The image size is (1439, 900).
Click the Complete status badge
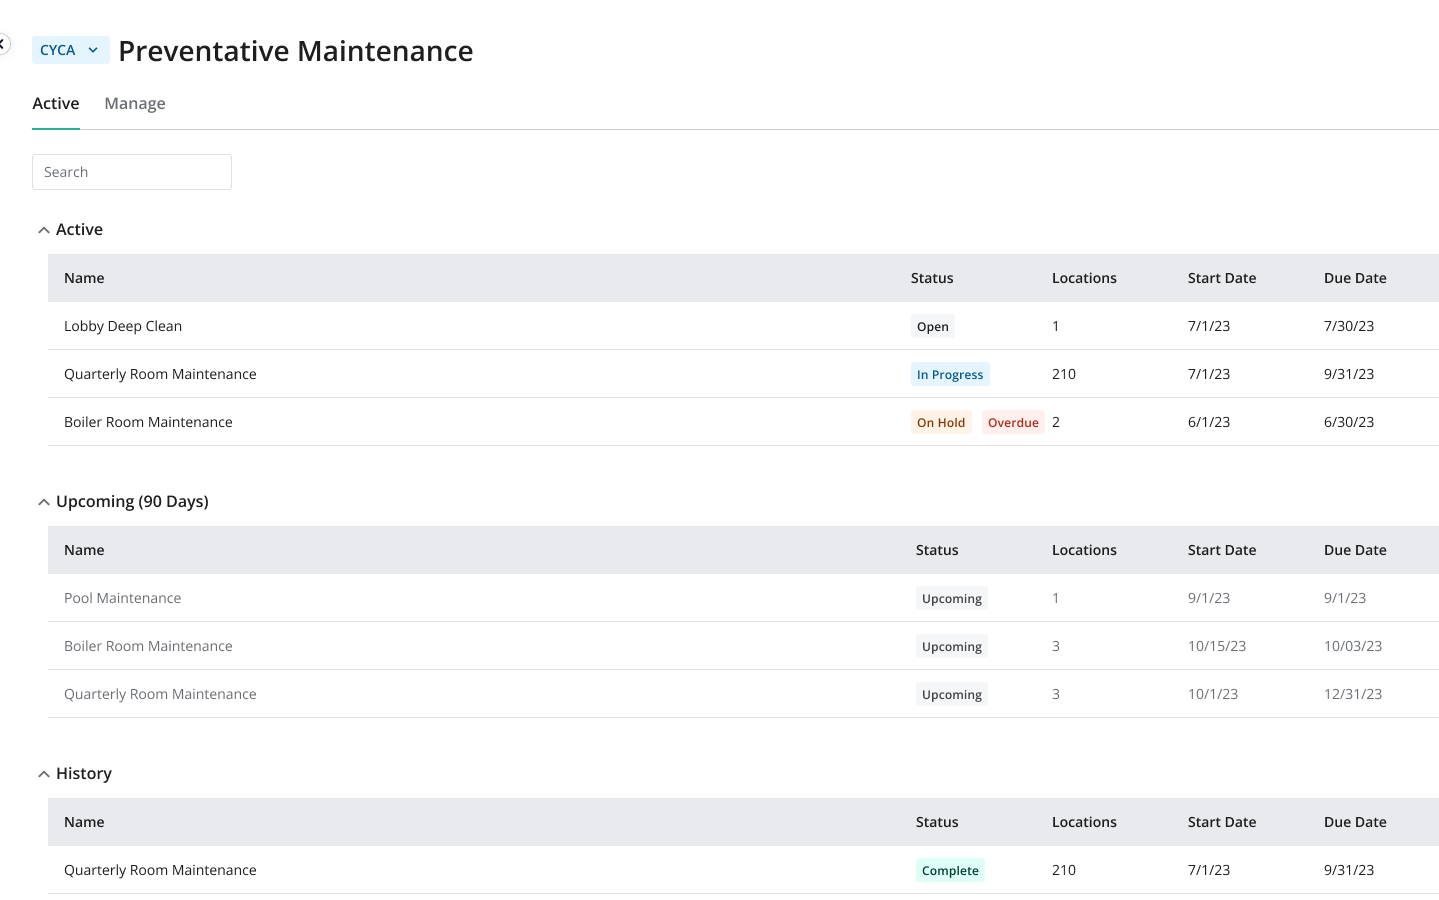(x=950, y=871)
